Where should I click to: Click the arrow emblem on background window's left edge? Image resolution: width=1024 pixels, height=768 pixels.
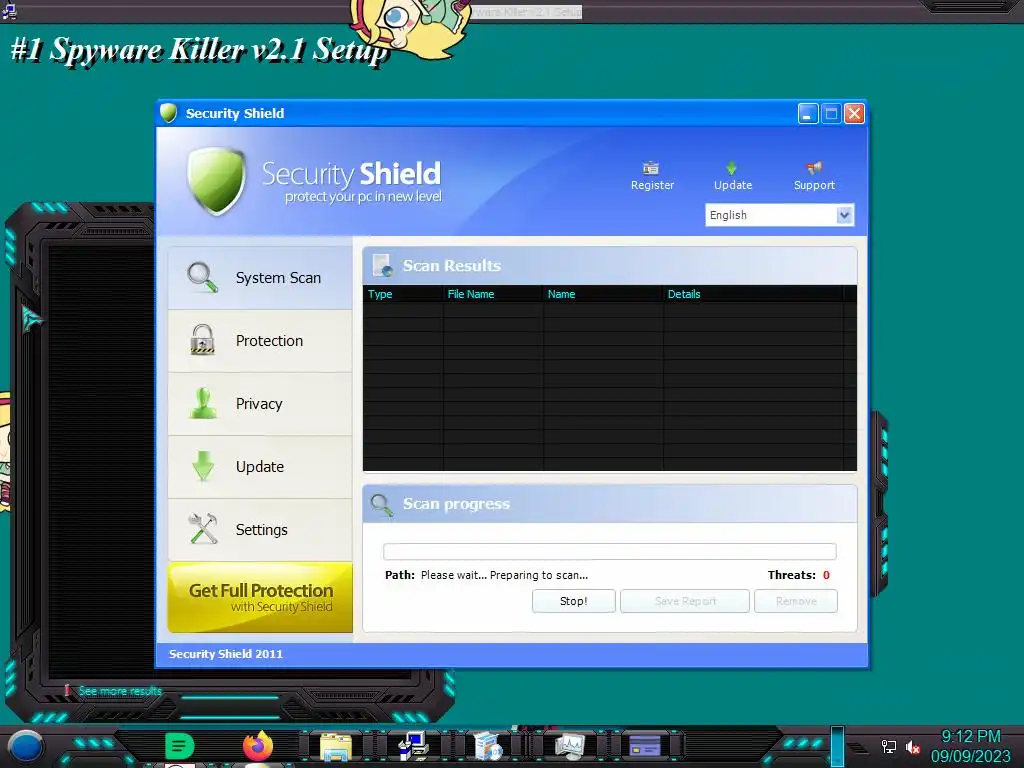pyautogui.click(x=31, y=319)
